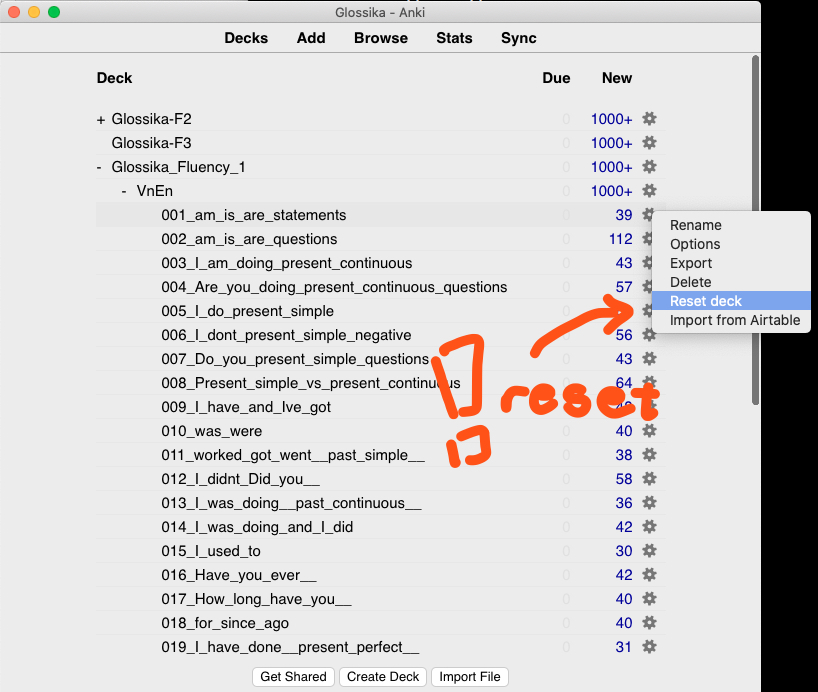Screen dimensions: 818x692
Task: Click the yellow minimize window button
Action: [34, 12]
